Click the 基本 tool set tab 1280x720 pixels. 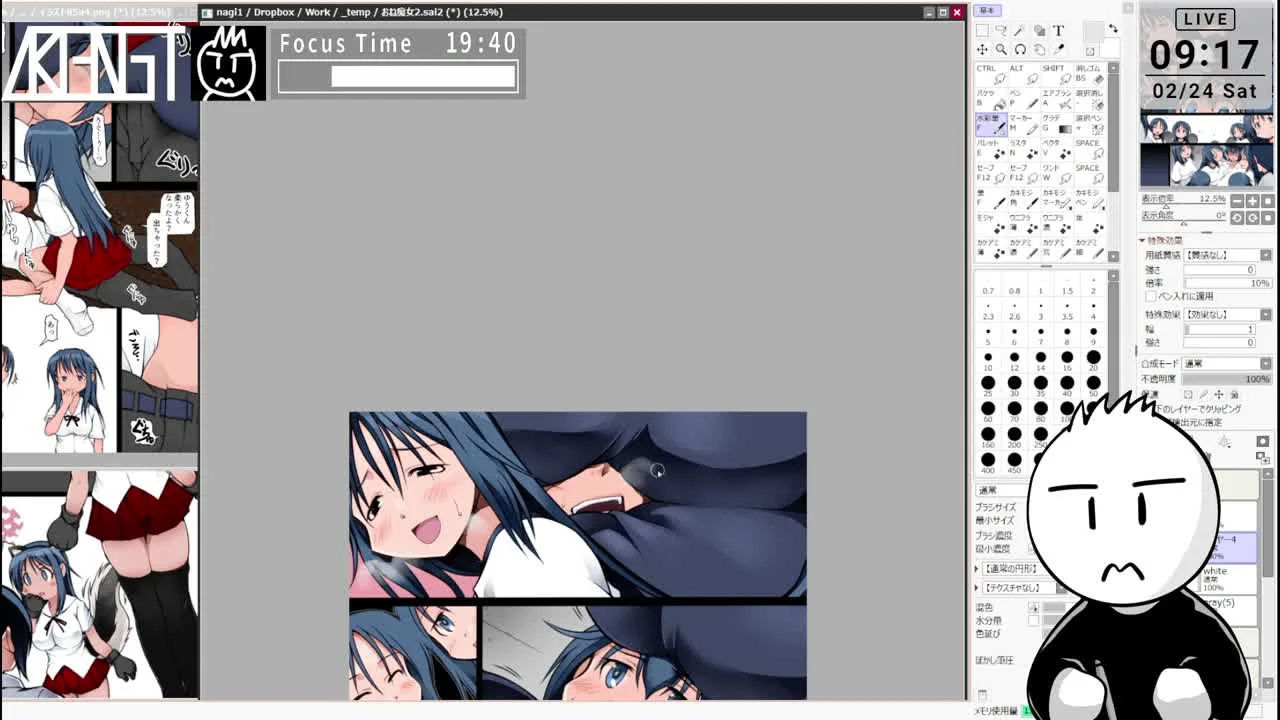988,11
